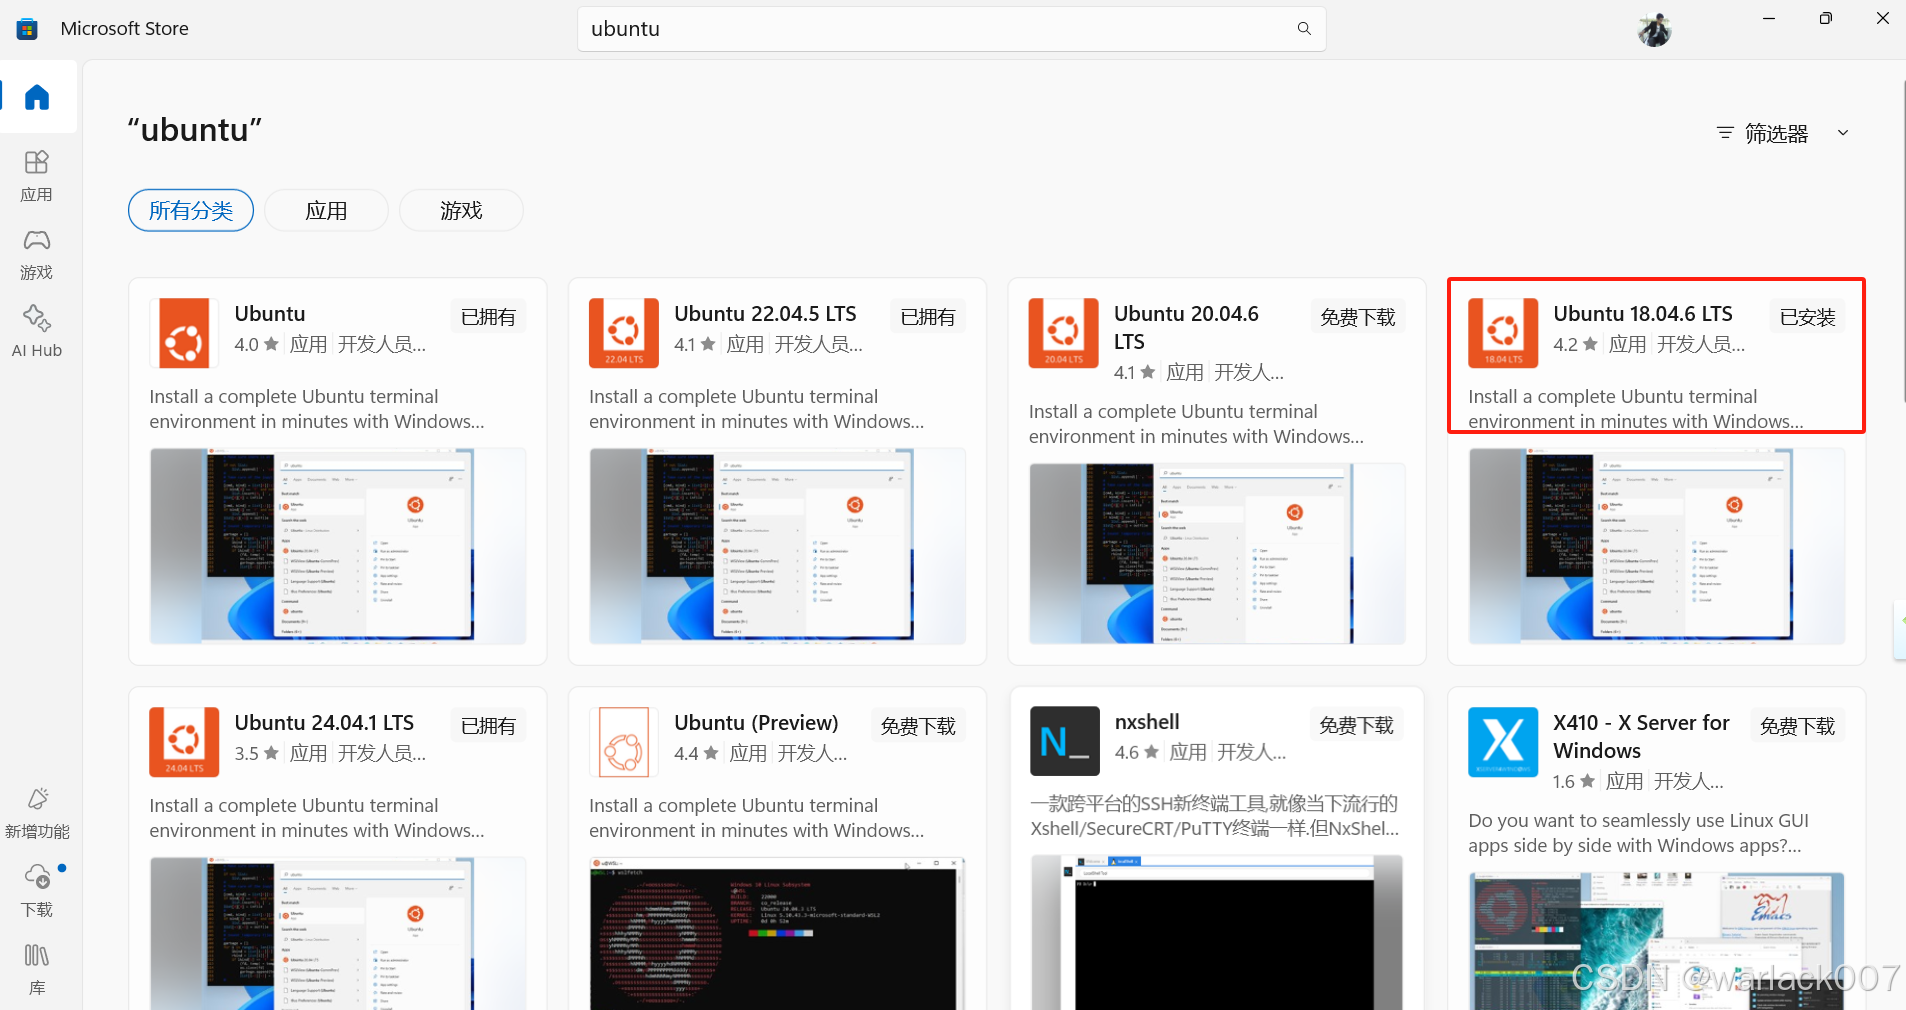The width and height of the screenshot is (1906, 1010).
Task: Click 已拥有 on the Ubuntu card
Action: click(x=488, y=317)
